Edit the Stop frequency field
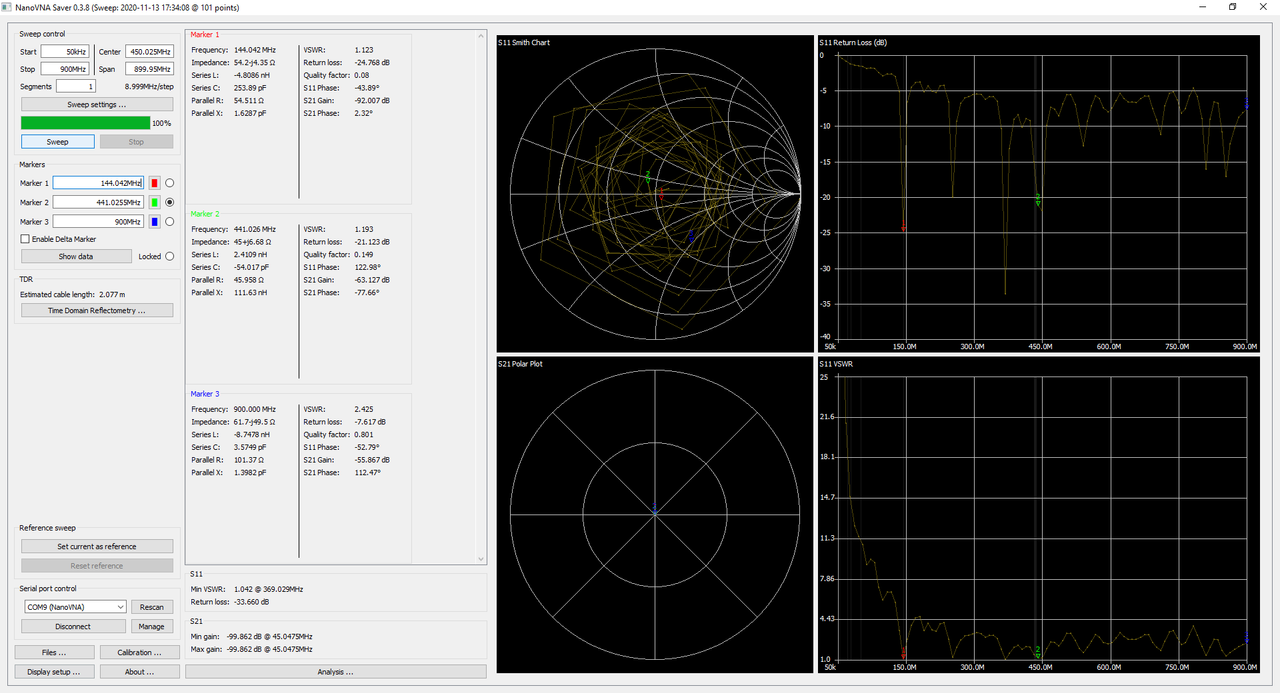The height and width of the screenshot is (693, 1280). (x=65, y=69)
